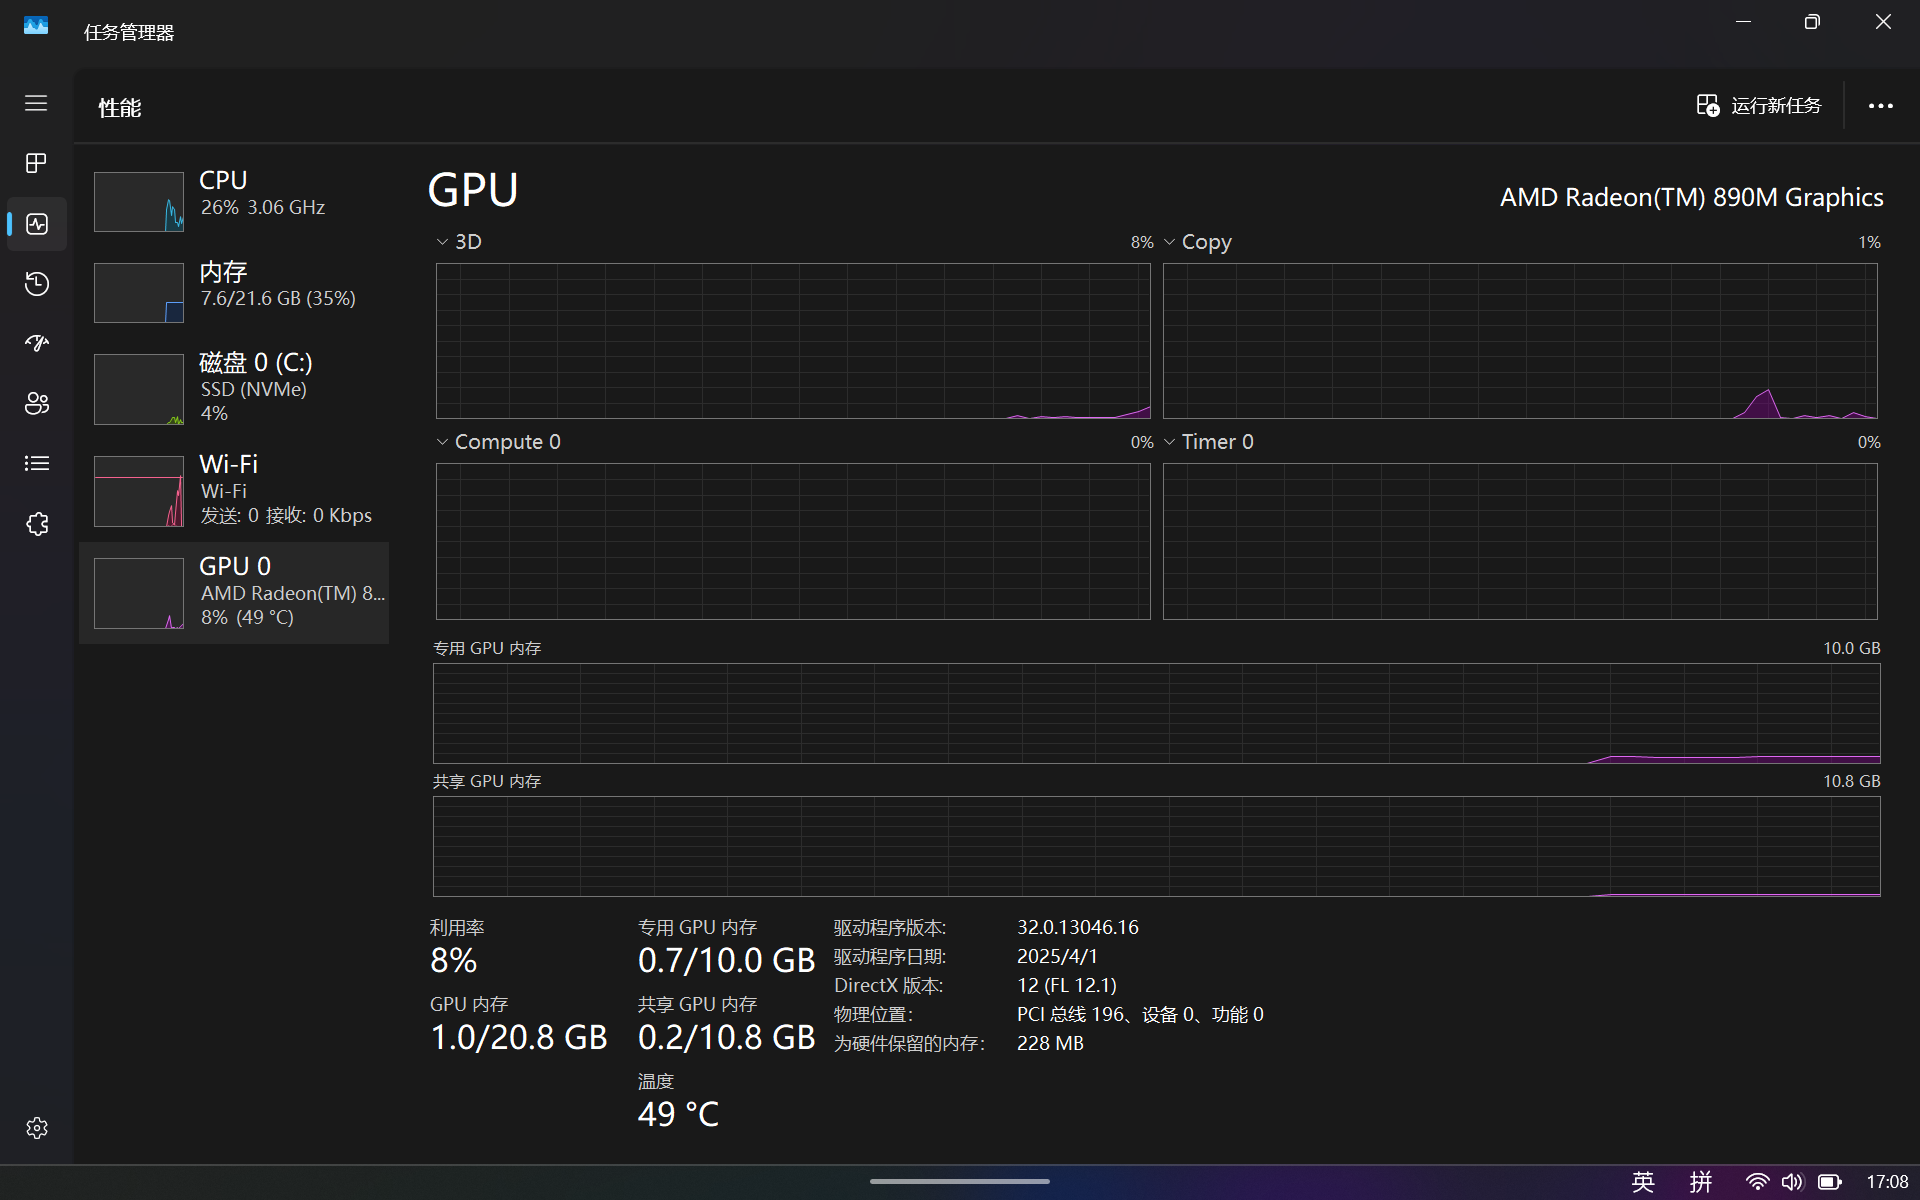Open the Users sidebar icon

[36, 404]
